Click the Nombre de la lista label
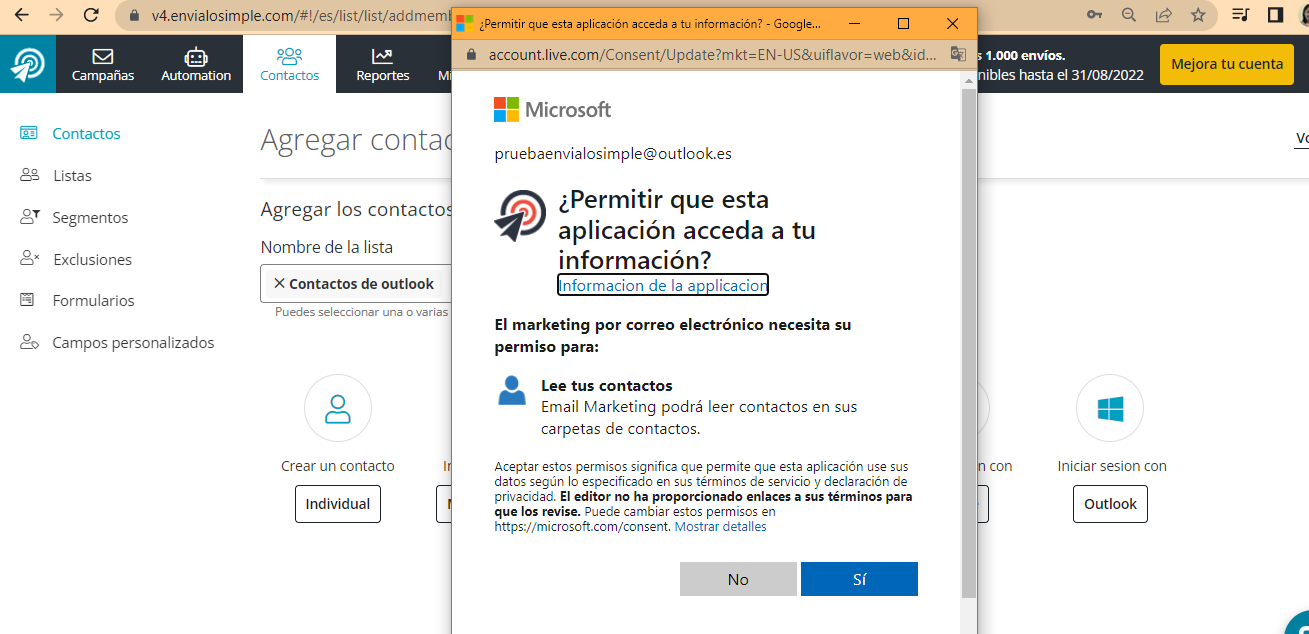Screen dimensions: 1309x634 click(x=327, y=247)
